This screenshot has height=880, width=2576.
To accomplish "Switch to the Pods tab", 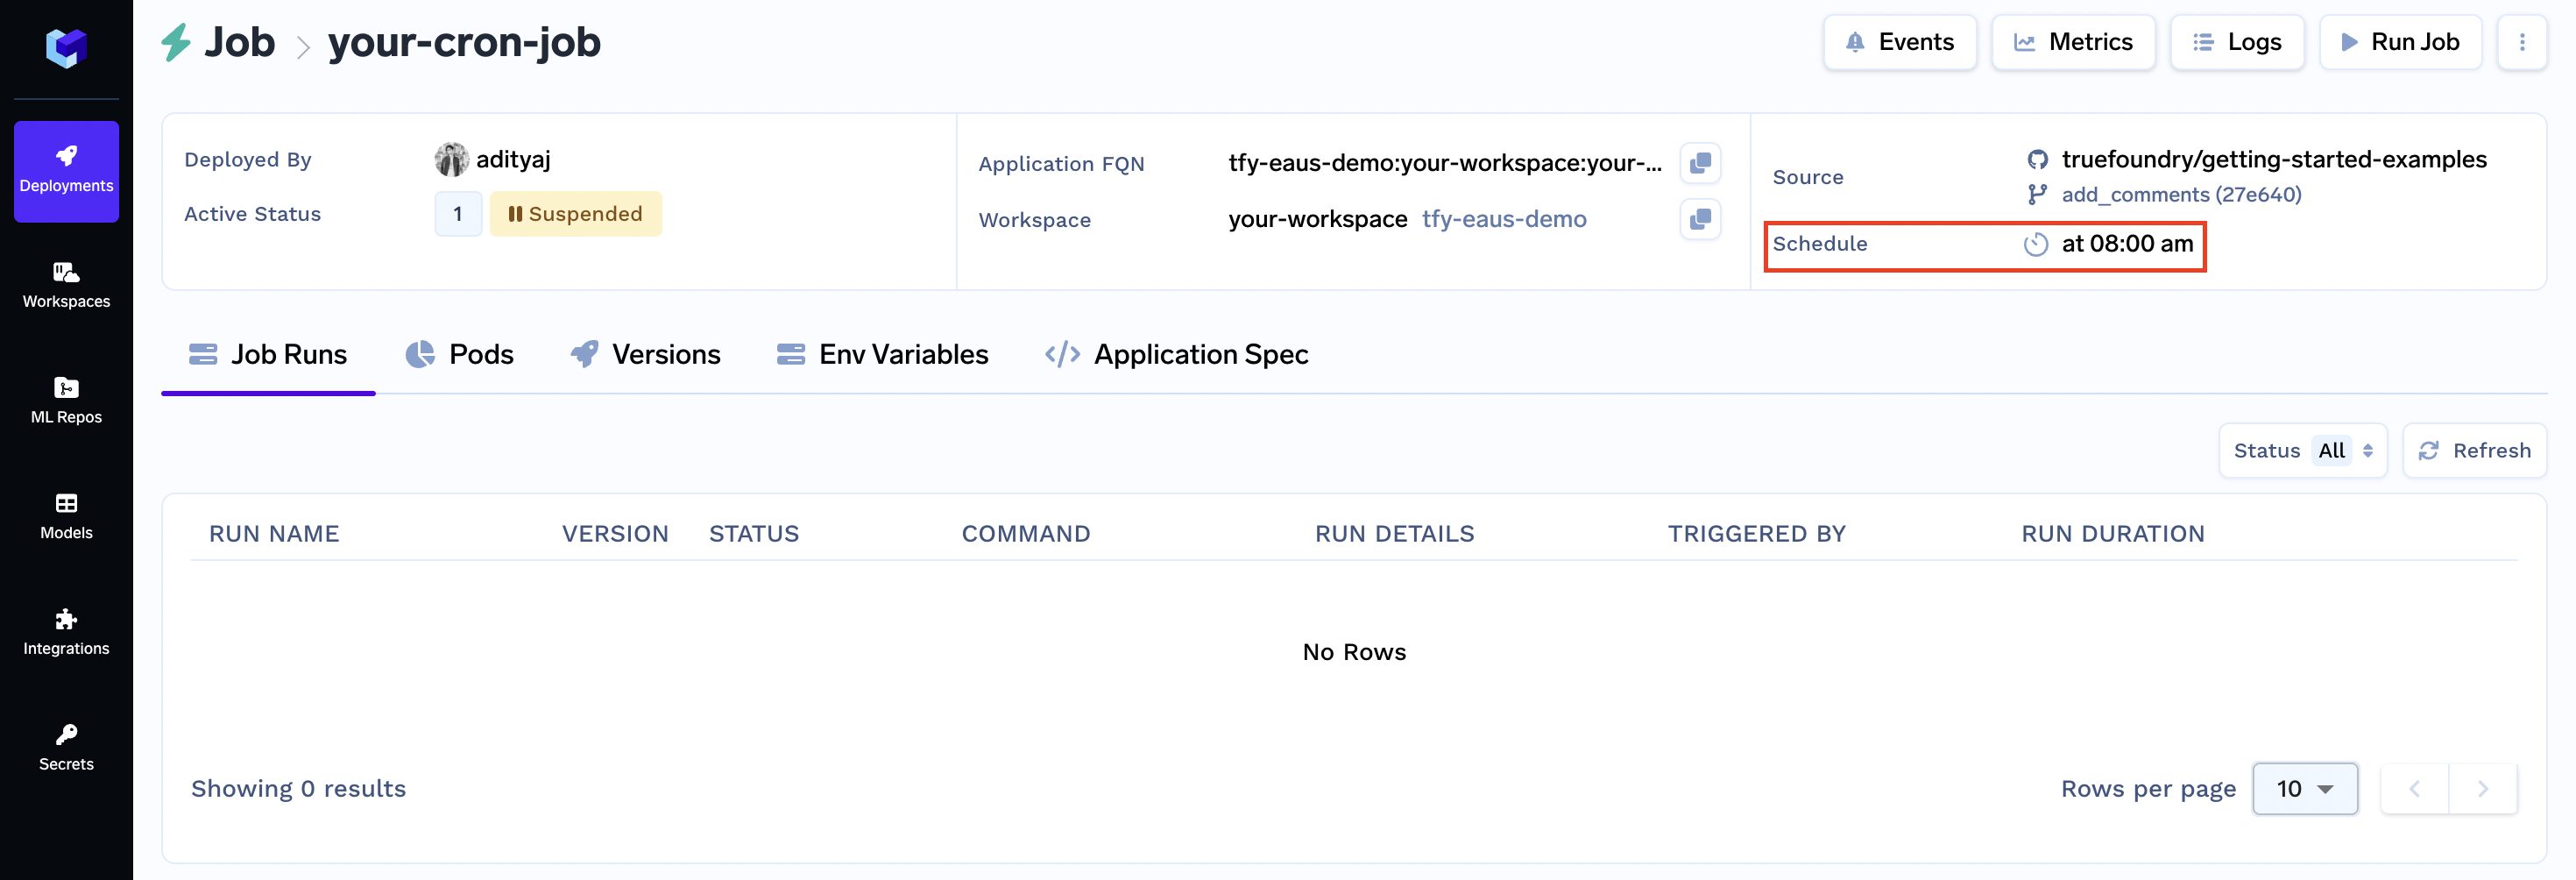I will [x=459, y=354].
